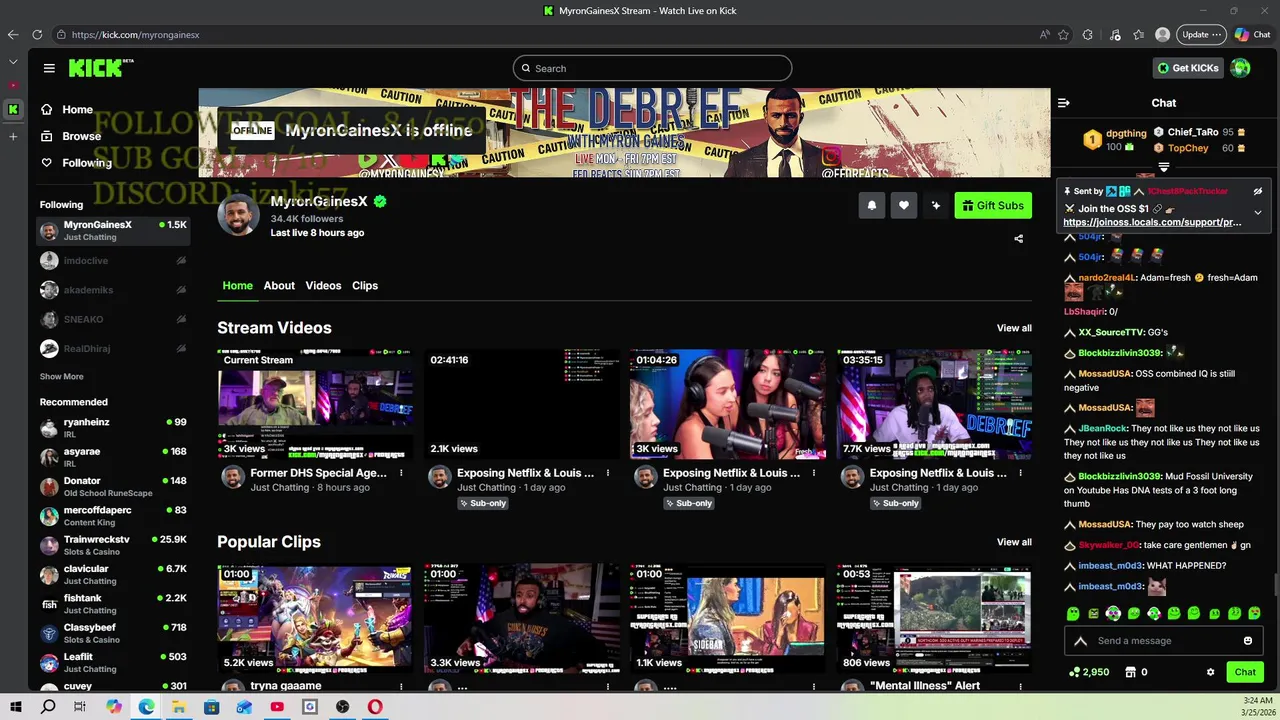Open the three-dot menu on the 7.7K views video

[1020, 473]
